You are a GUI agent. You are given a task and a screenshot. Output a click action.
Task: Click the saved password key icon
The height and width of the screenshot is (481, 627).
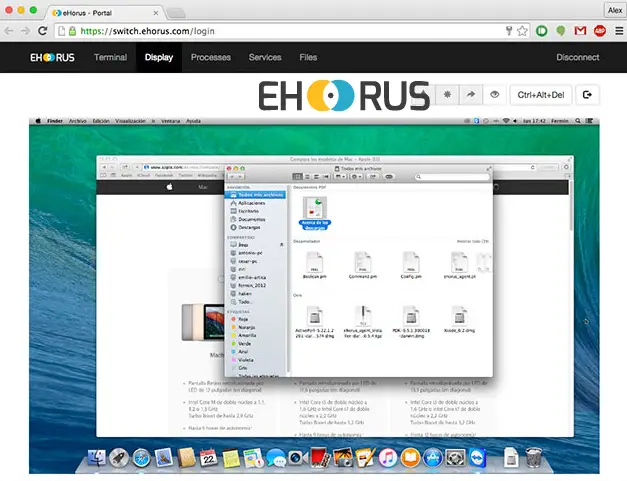(x=509, y=31)
